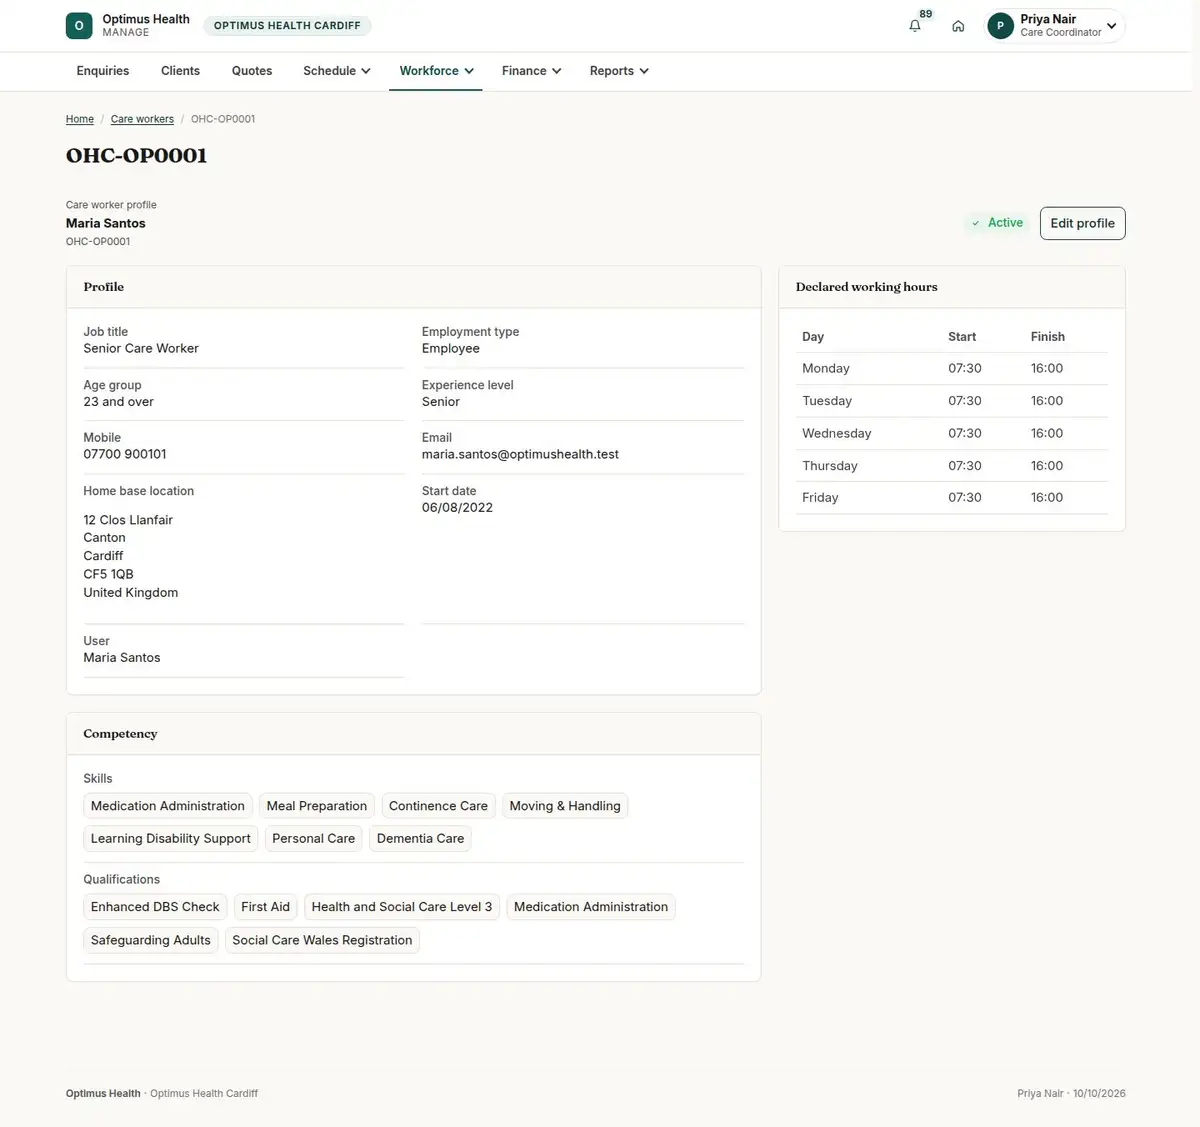Screen dimensions: 1200x1127
Task: Open the Clients section
Action: 180,71
